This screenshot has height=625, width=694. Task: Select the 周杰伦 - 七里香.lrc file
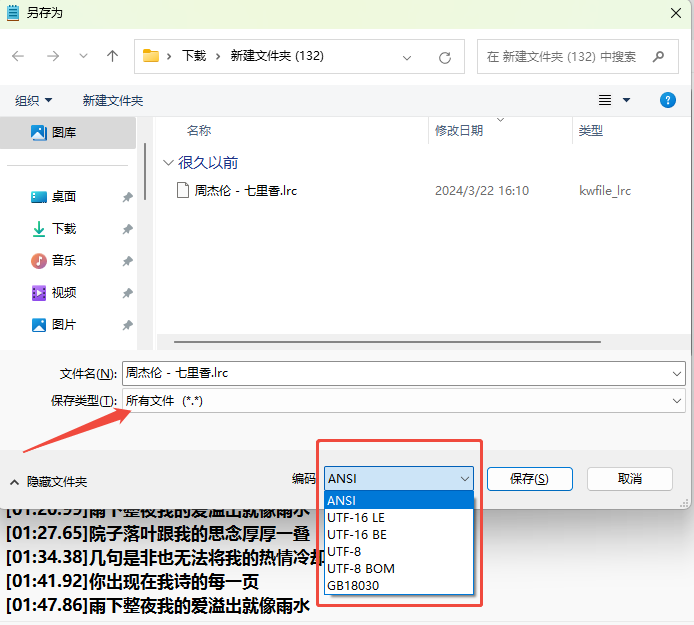(x=245, y=190)
